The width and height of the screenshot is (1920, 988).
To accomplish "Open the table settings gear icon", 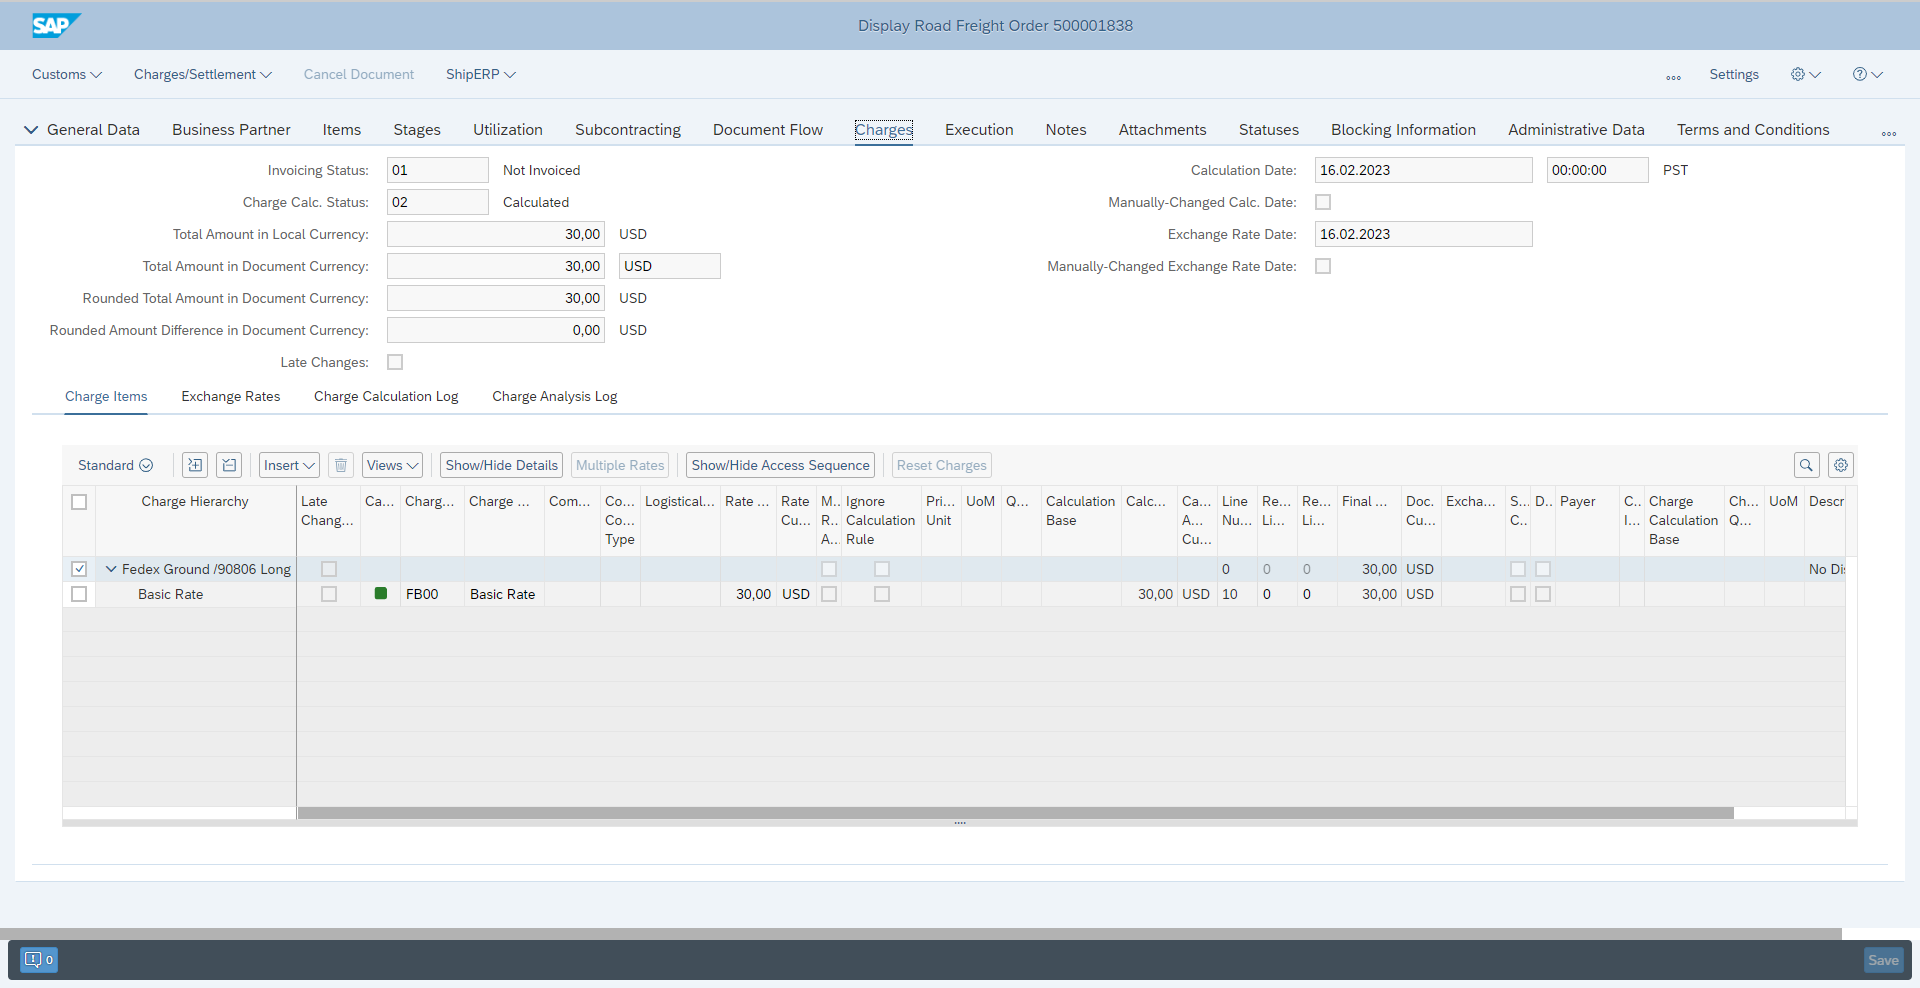I will 1841,465.
